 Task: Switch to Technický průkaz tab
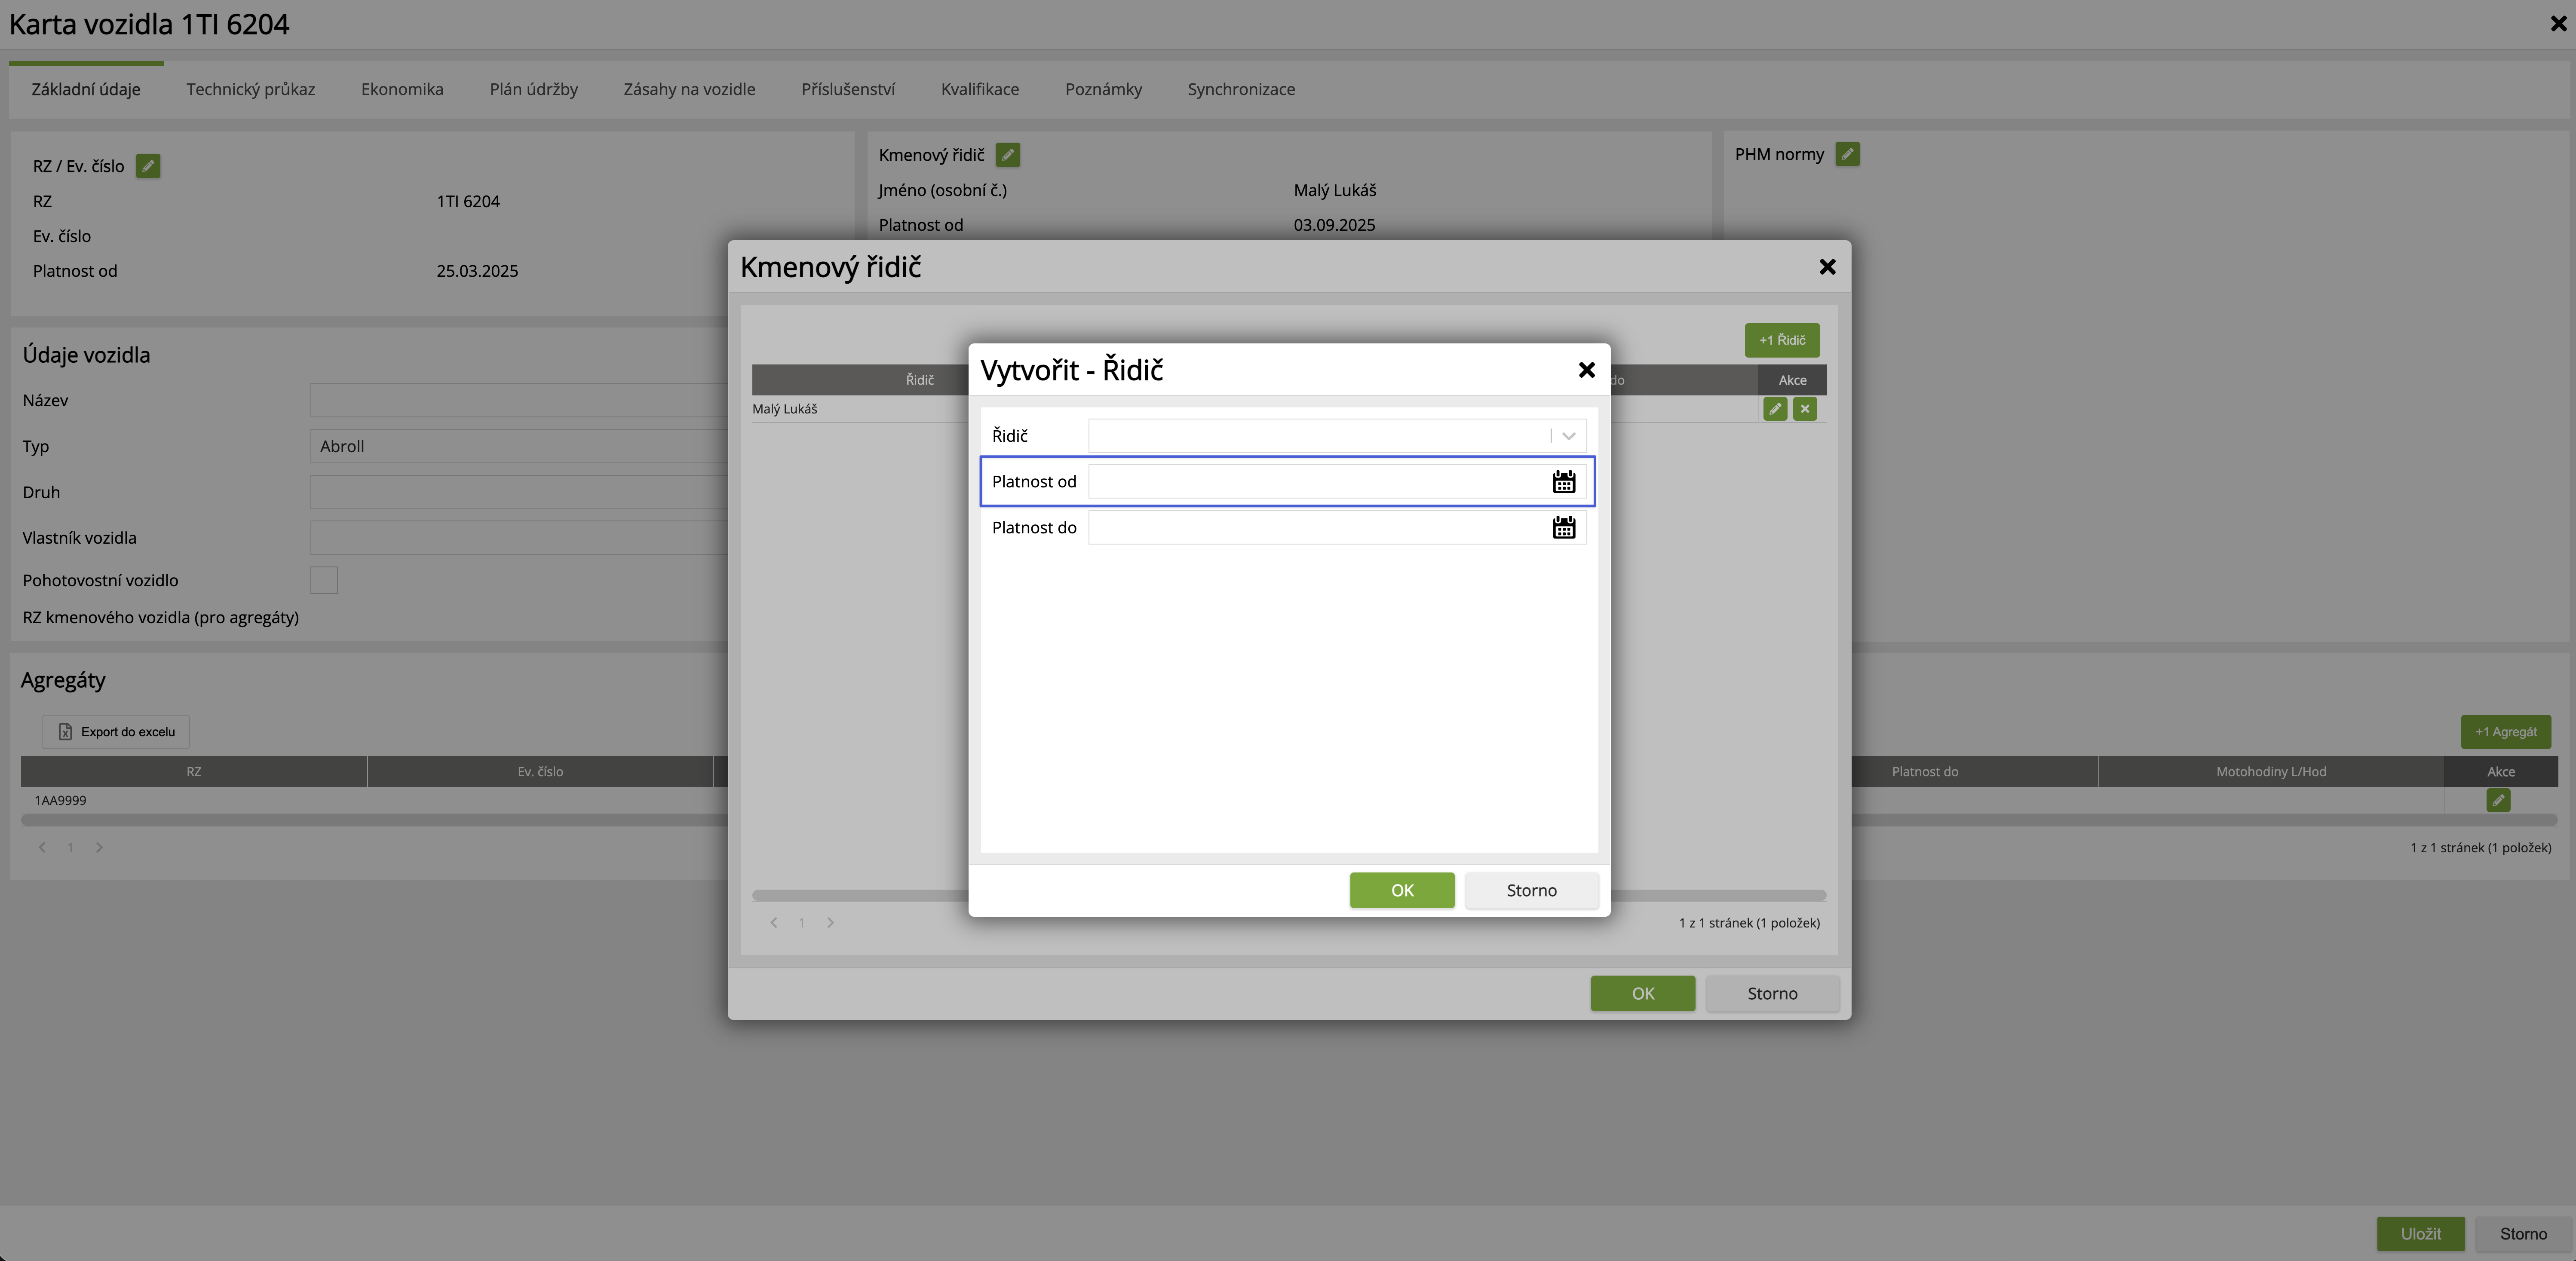pyautogui.click(x=250, y=89)
